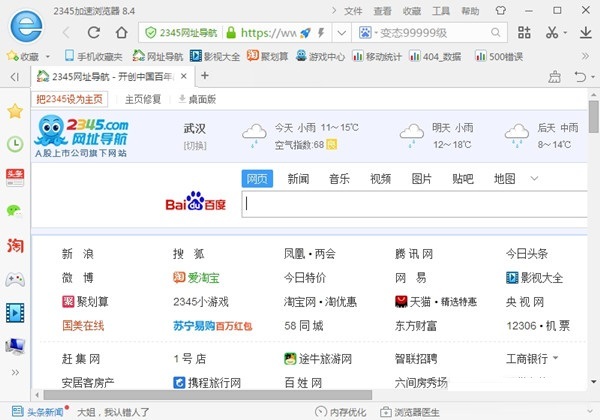Screen dimensions: 600x420
Task: Select the 网页 search tab
Action: (x=257, y=179)
